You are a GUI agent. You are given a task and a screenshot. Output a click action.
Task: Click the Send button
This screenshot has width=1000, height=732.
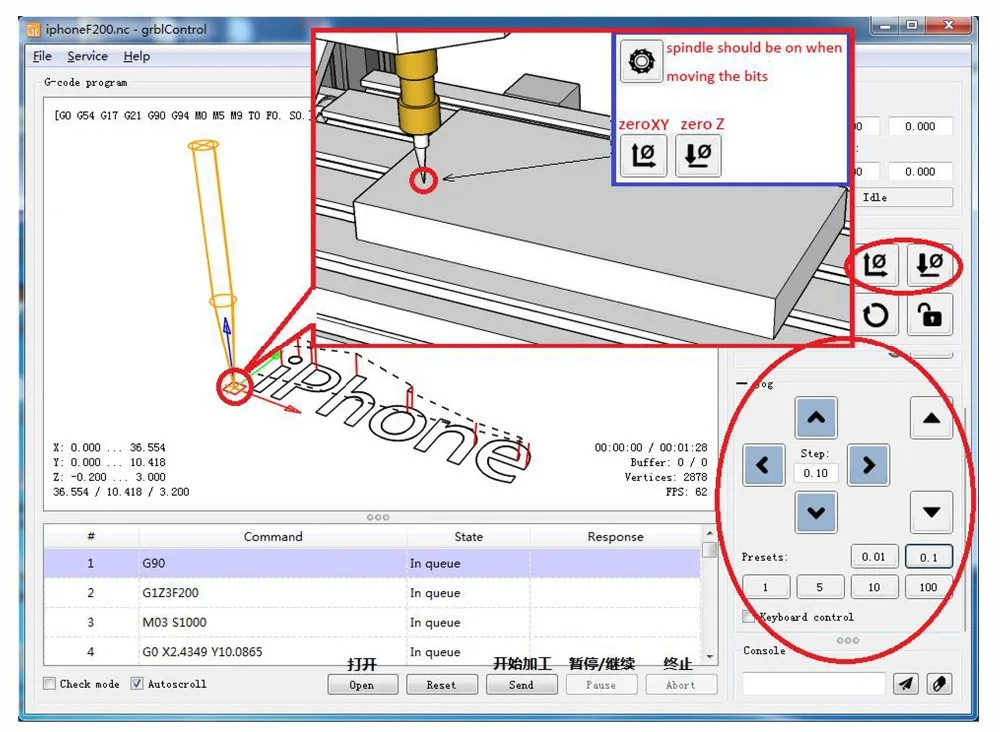click(x=521, y=685)
